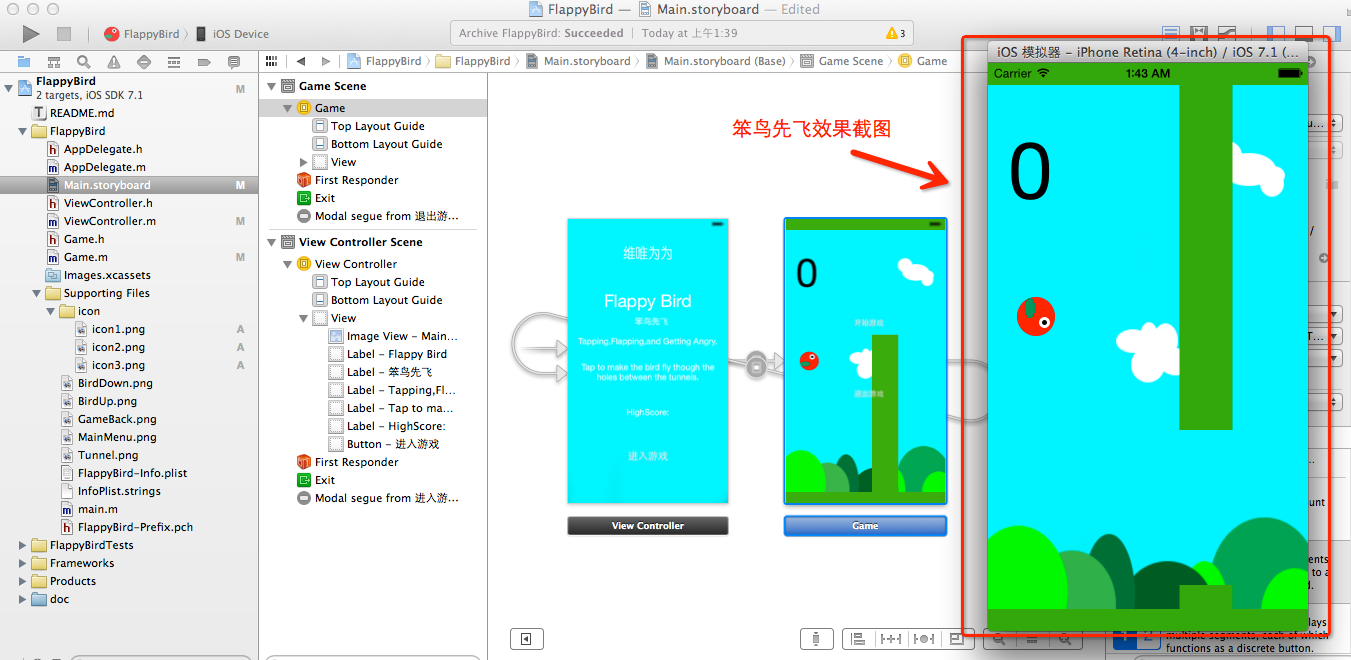The image size is (1351, 660).
Task: Switch to the Symbol navigator icon
Action: [x=54, y=62]
